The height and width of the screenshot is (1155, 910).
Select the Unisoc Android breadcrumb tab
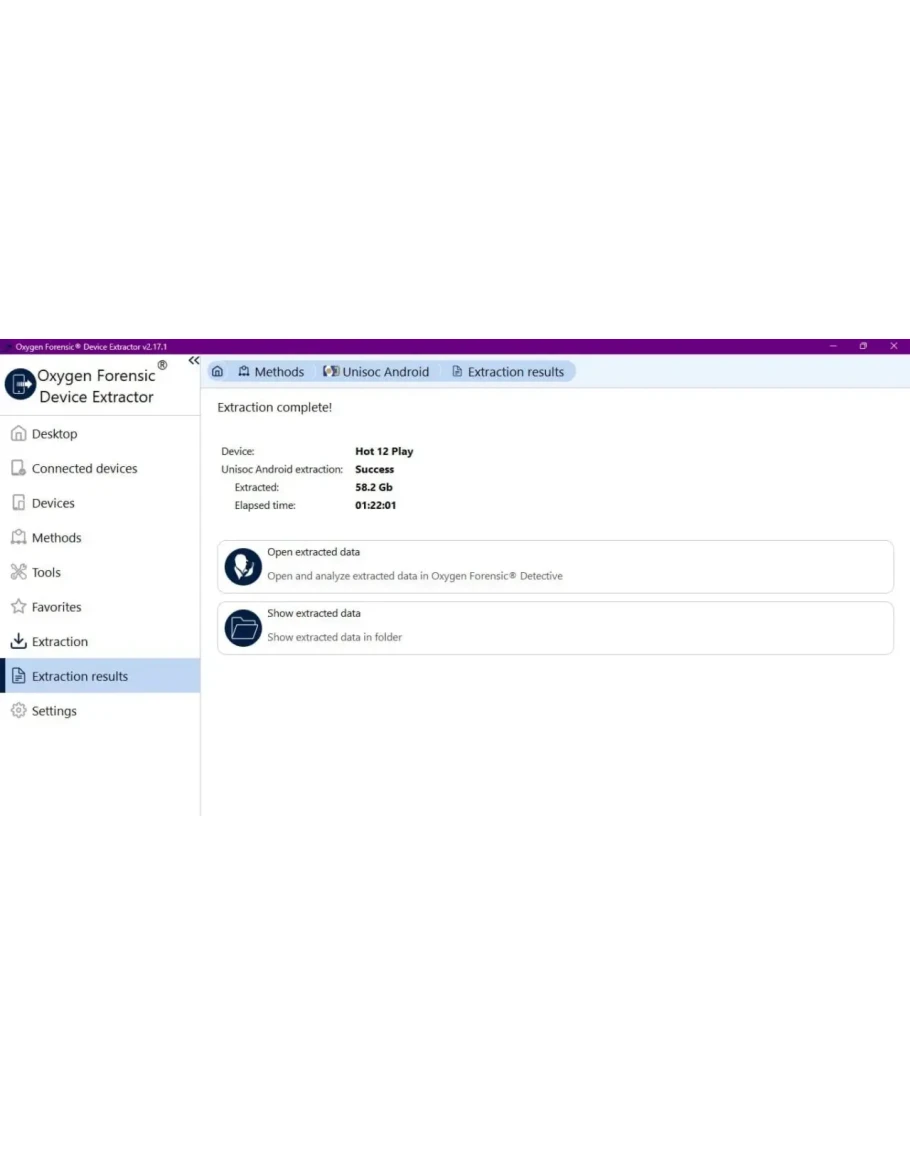[x=376, y=372]
